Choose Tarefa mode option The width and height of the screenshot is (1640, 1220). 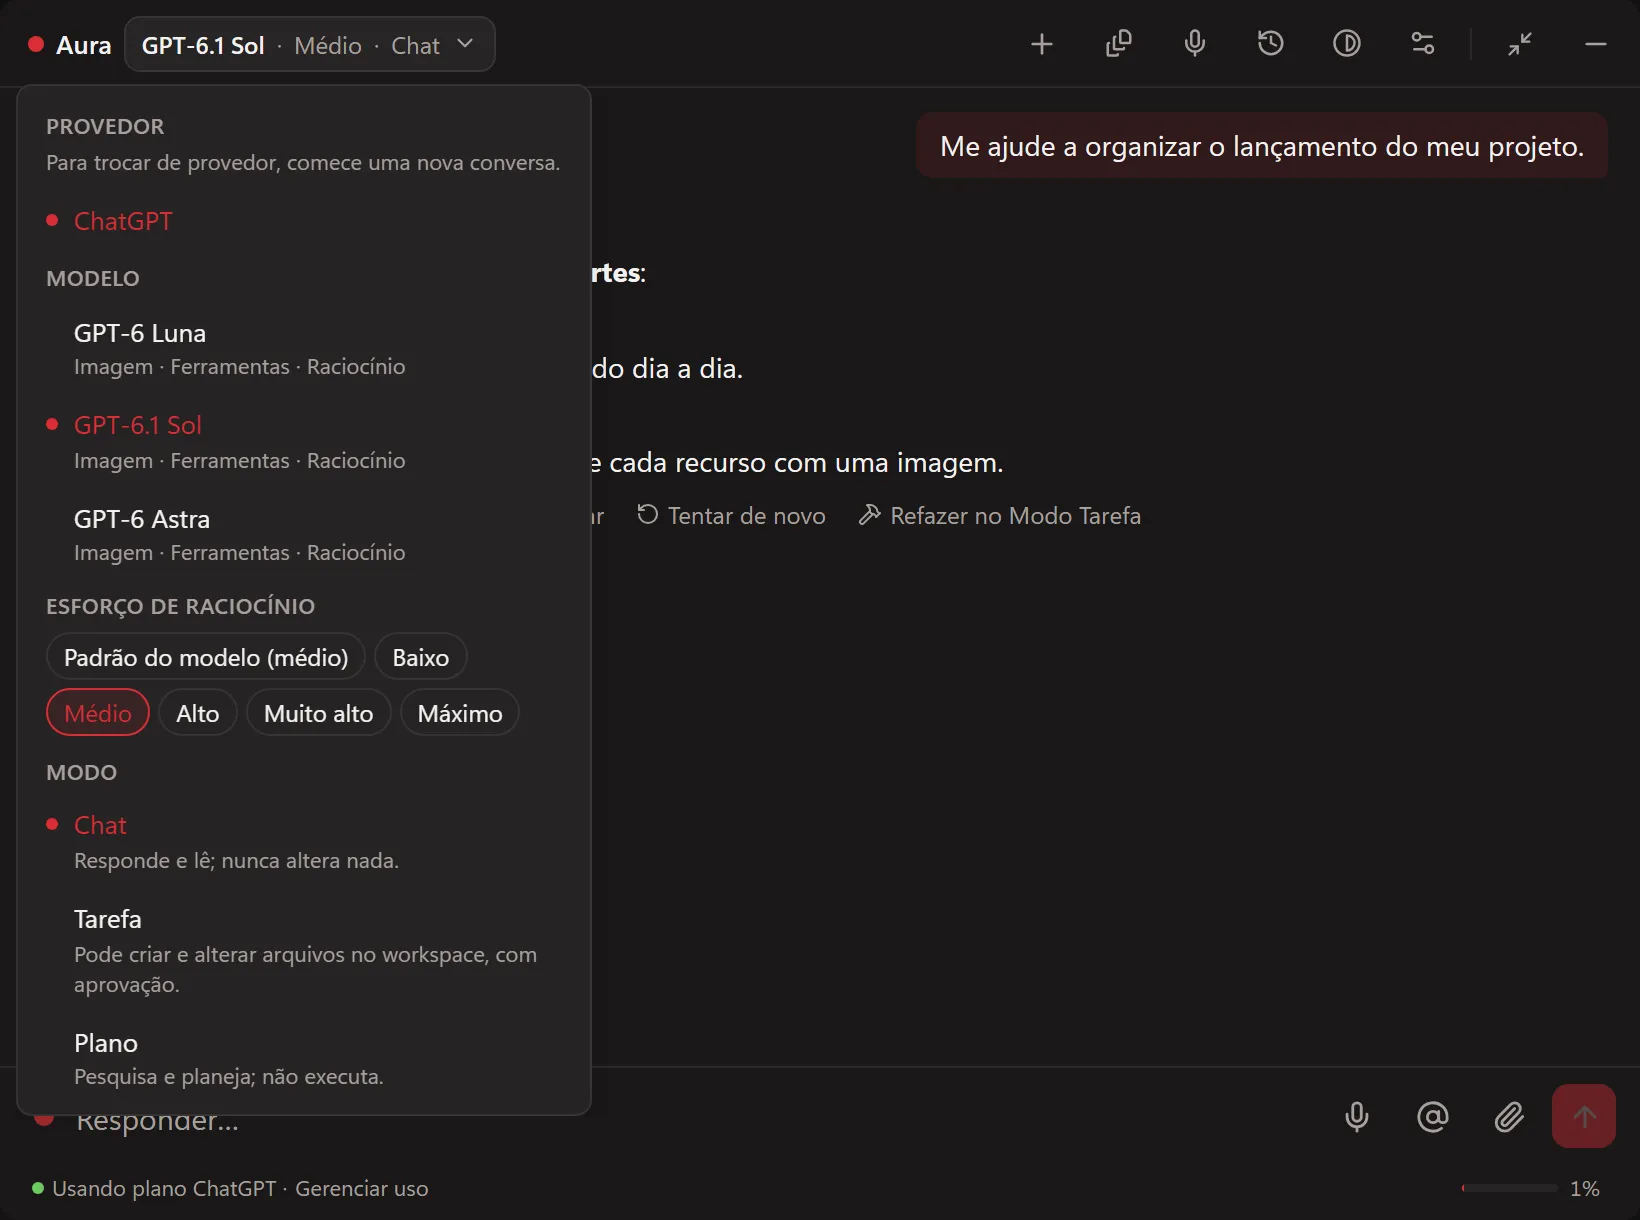pos(304,950)
